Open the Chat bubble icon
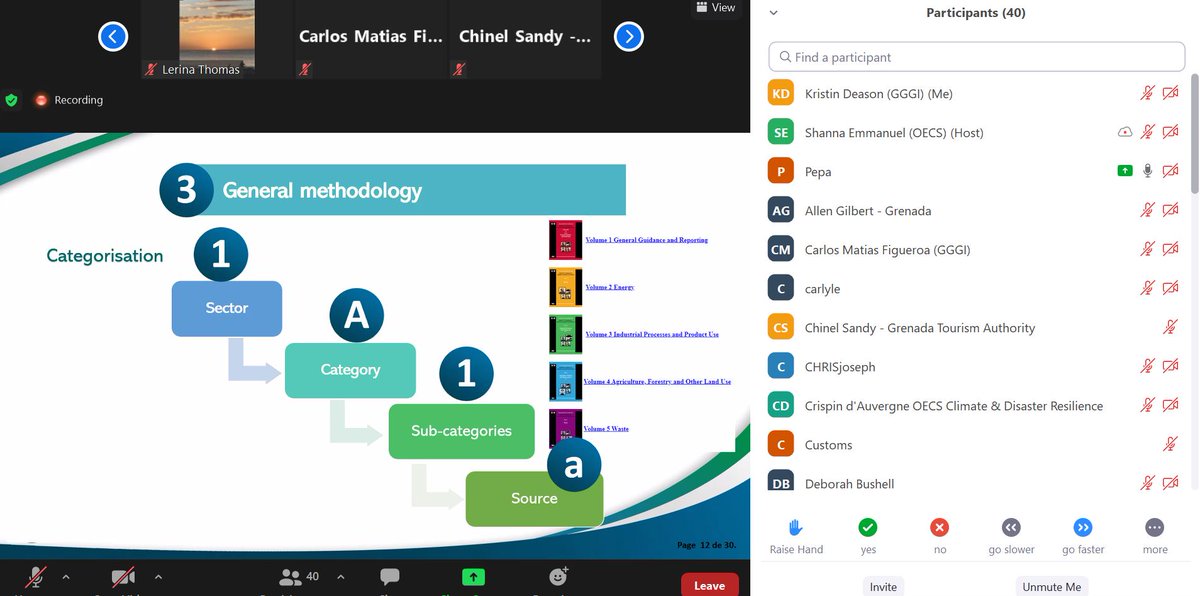This screenshot has width=1200, height=596. click(x=390, y=577)
